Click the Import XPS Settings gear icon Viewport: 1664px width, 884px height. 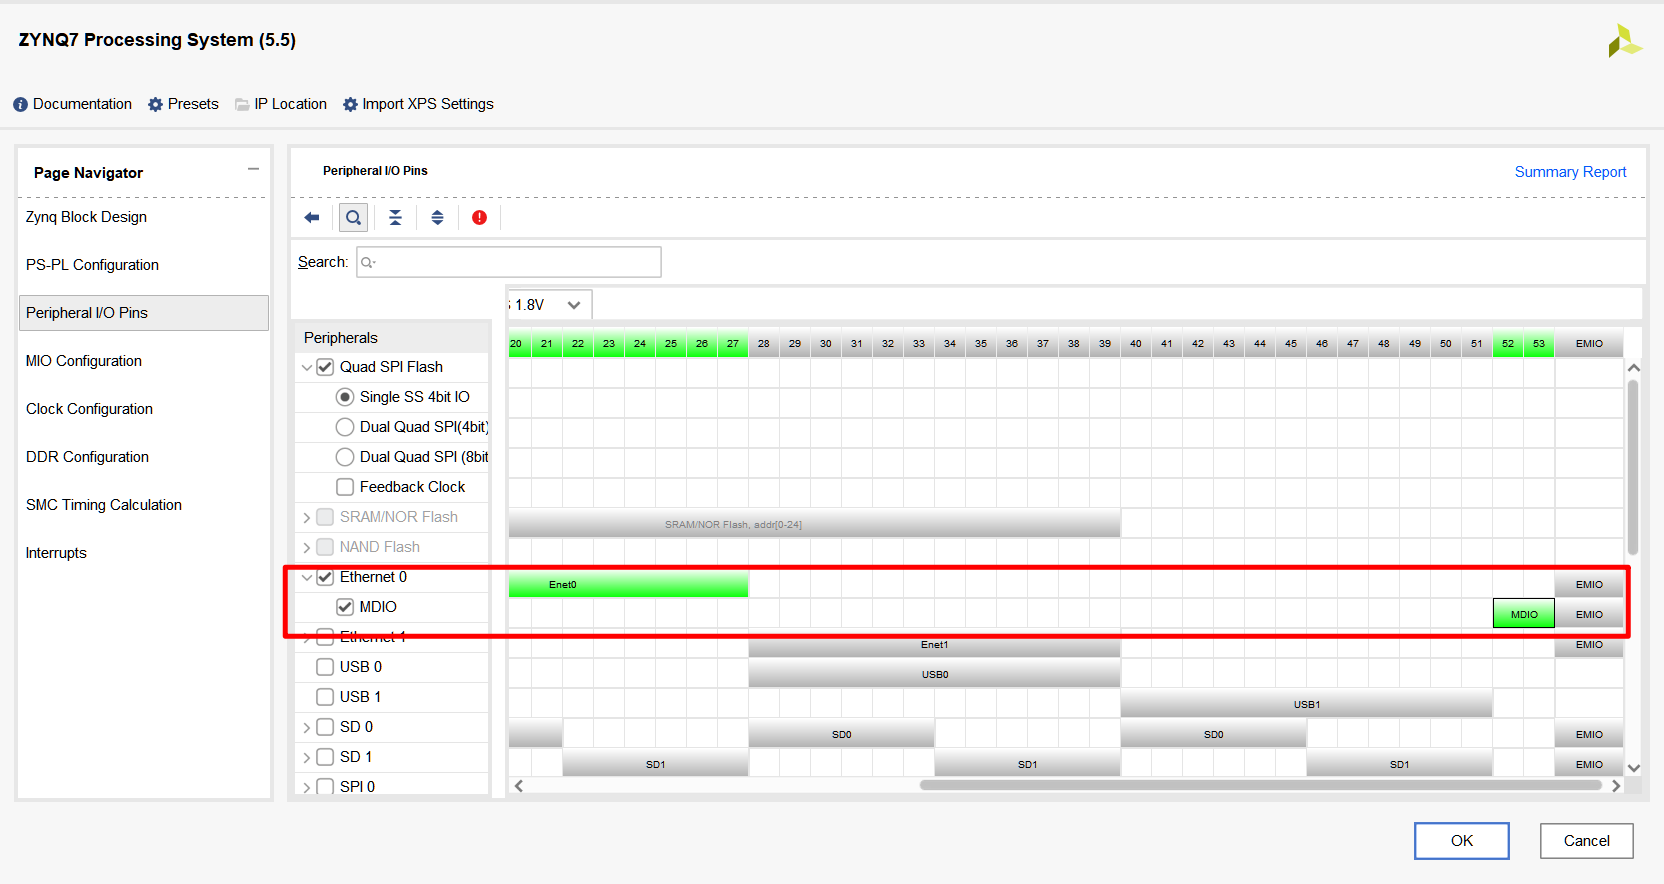(350, 105)
